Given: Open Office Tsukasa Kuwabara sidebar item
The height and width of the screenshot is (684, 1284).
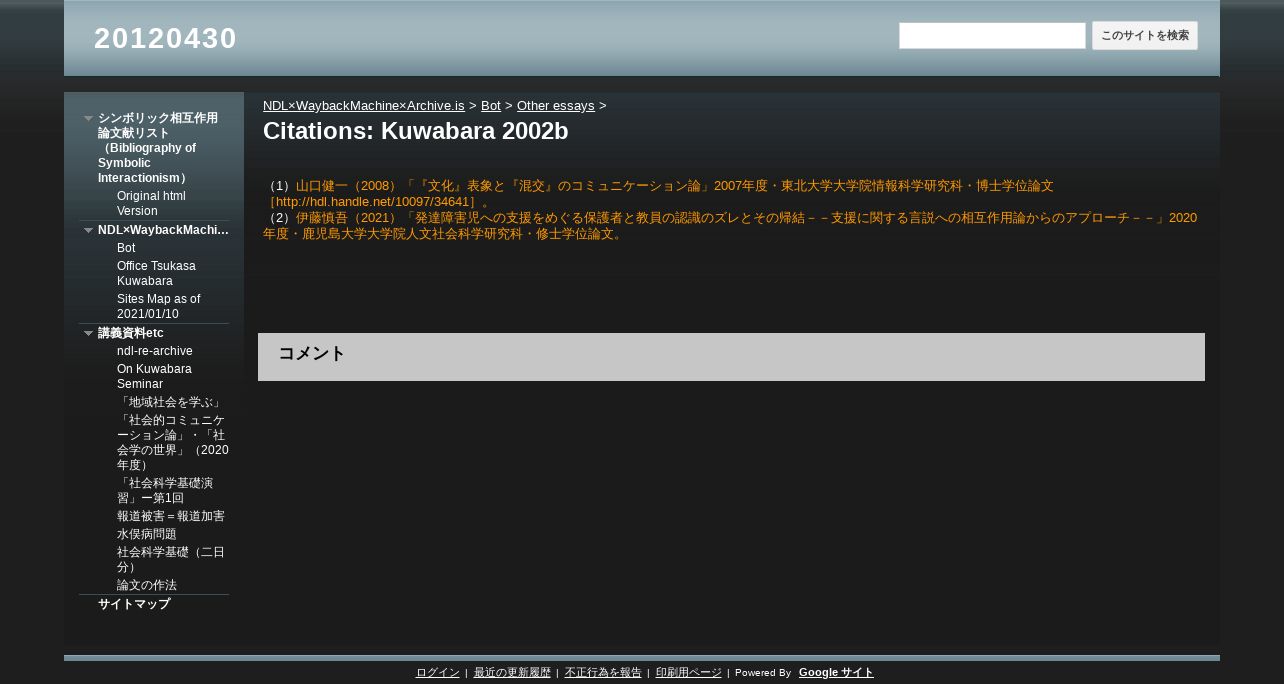Looking at the screenshot, I should coord(156,273).
